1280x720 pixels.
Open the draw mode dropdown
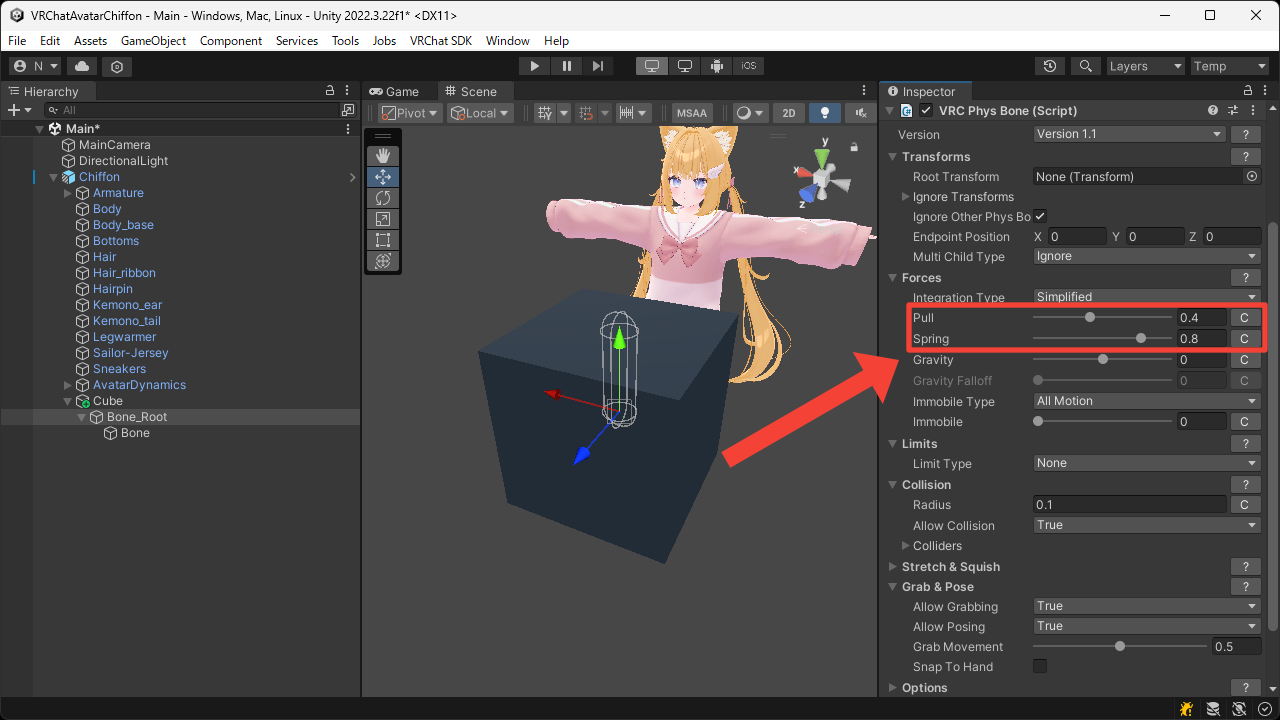coord(750,113)
